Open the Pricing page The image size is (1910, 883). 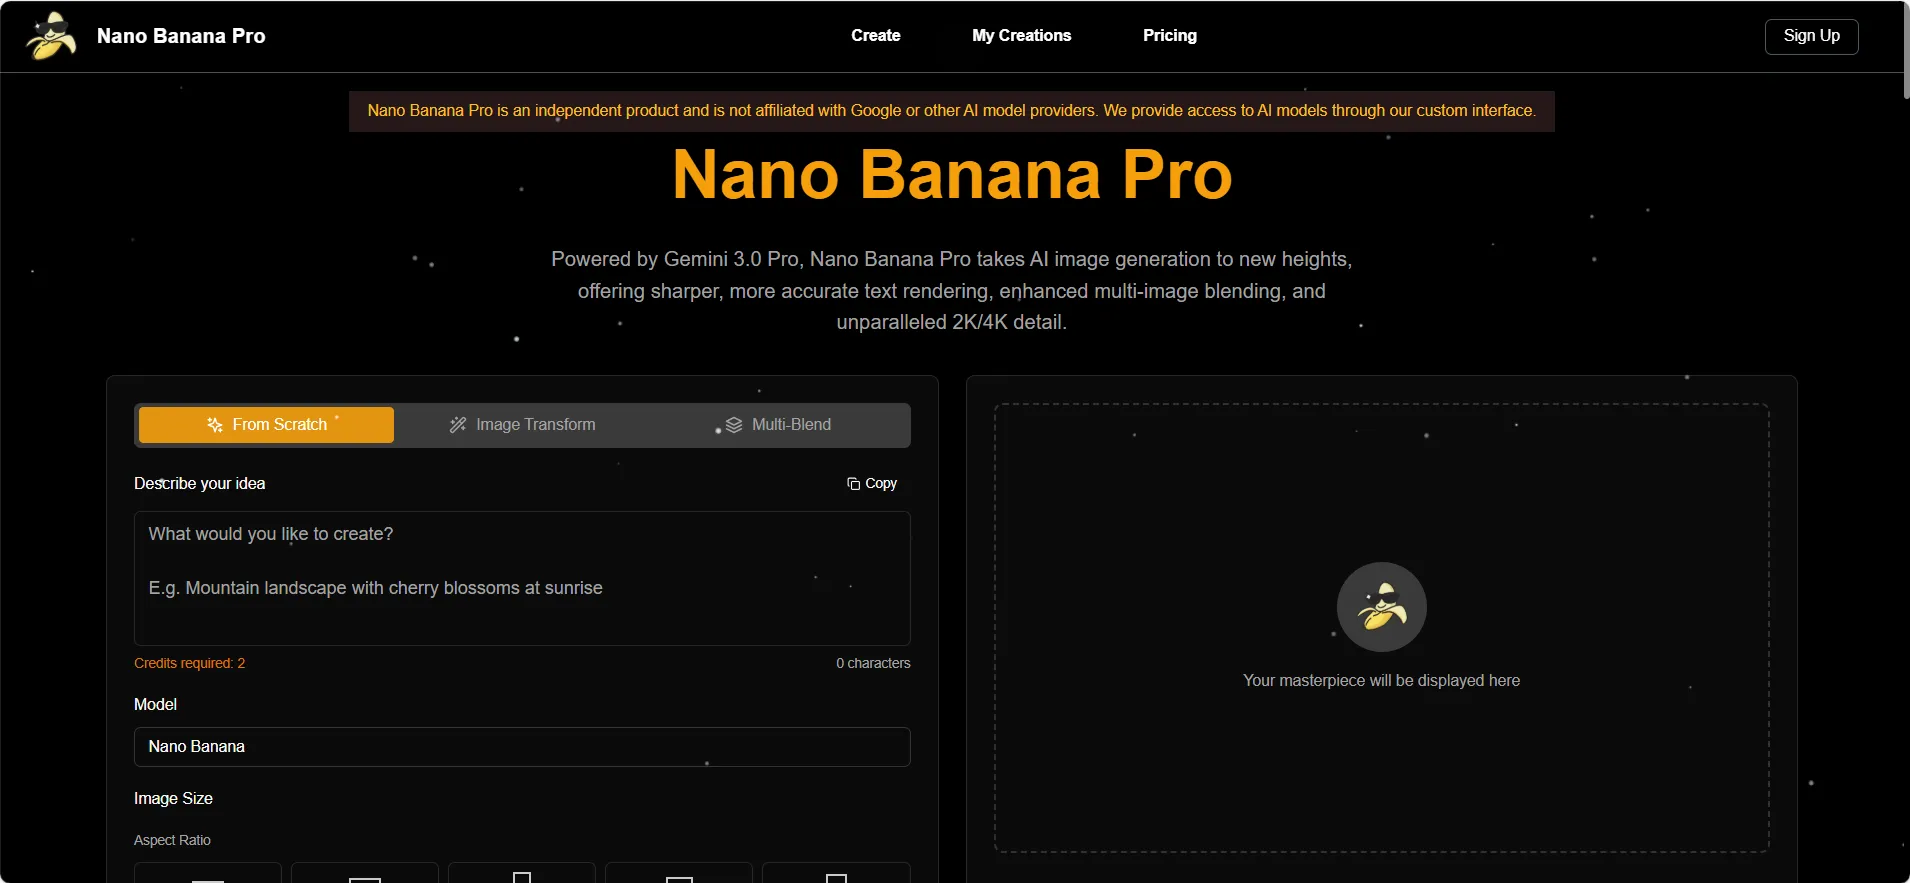[1169, 36]
